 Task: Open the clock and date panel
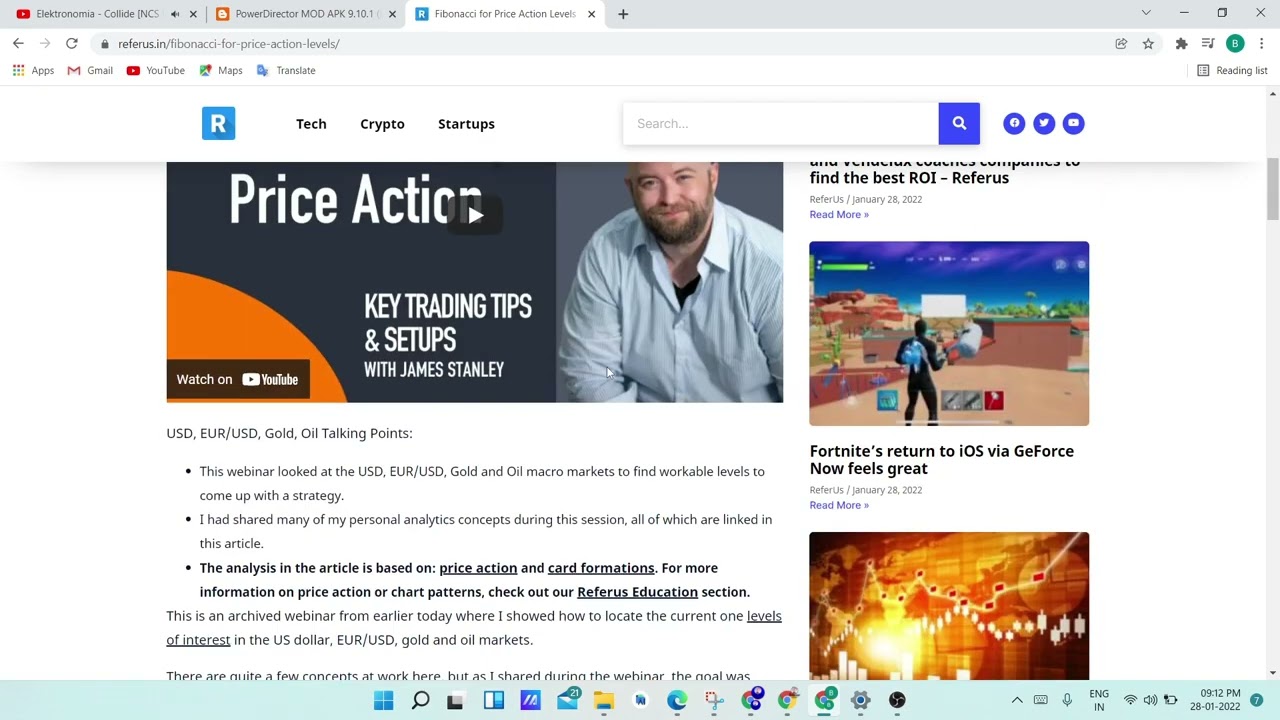point(1215,700)
